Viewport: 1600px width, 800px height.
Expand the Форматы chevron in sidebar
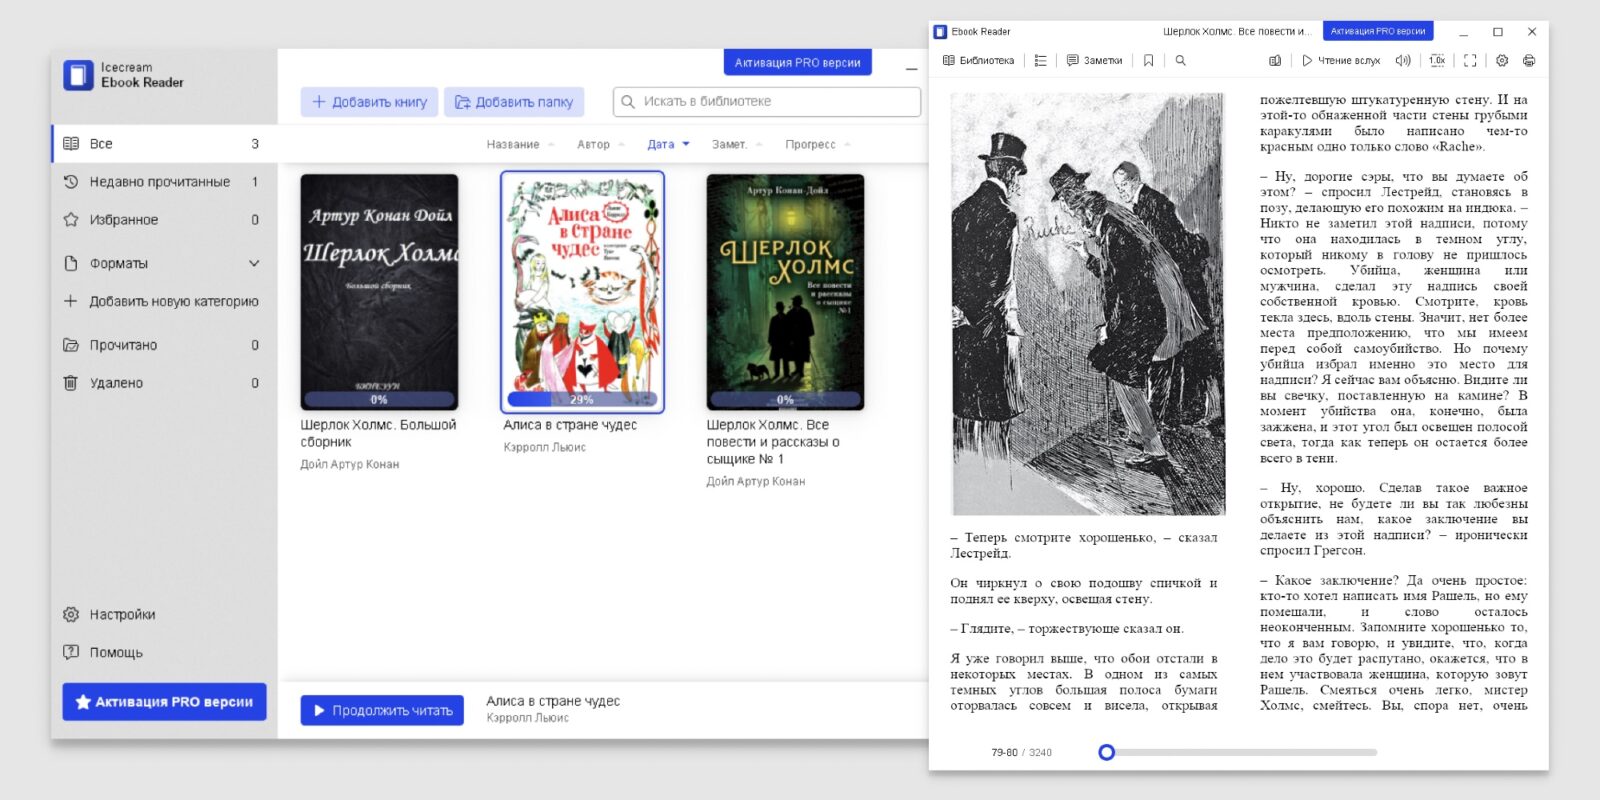[x=254, y=263]
